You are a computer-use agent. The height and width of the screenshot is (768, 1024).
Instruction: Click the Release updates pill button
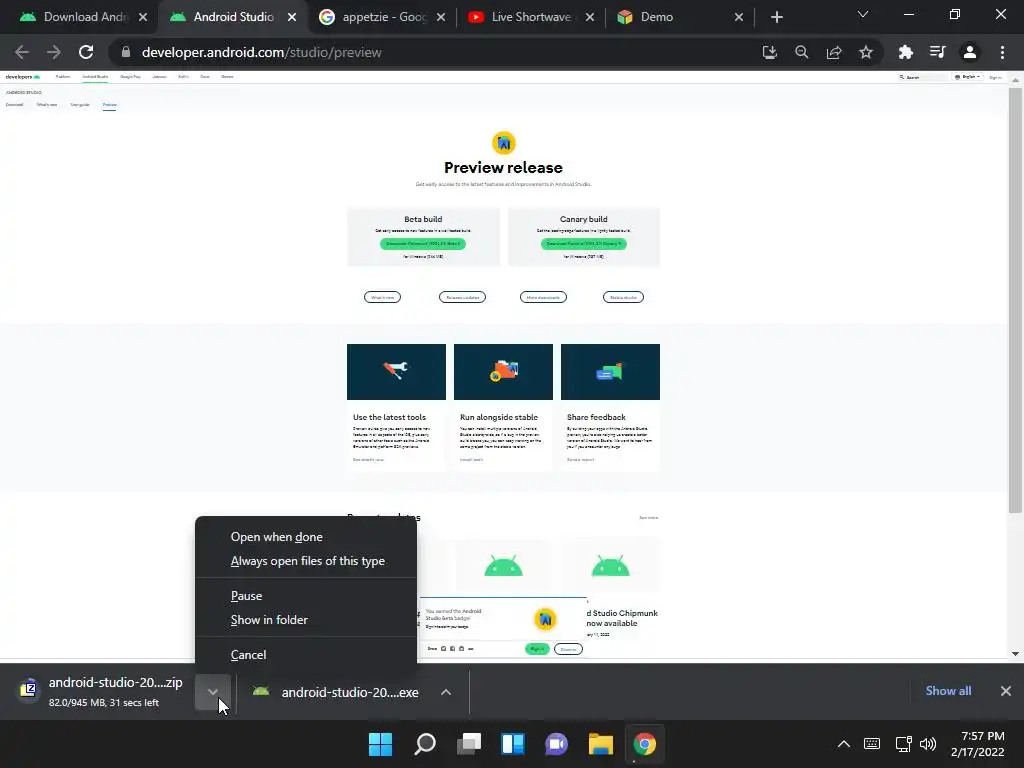462,297
